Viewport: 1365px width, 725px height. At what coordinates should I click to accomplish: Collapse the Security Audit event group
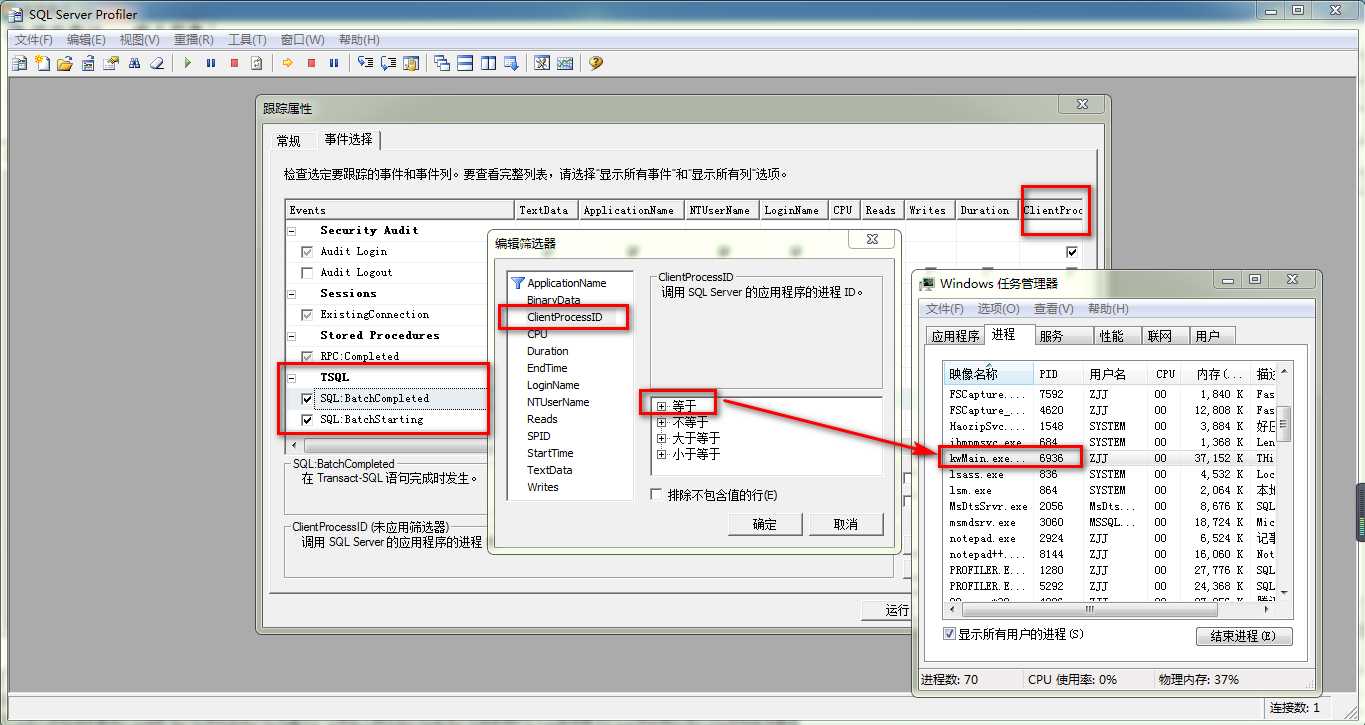click(293, 230)
